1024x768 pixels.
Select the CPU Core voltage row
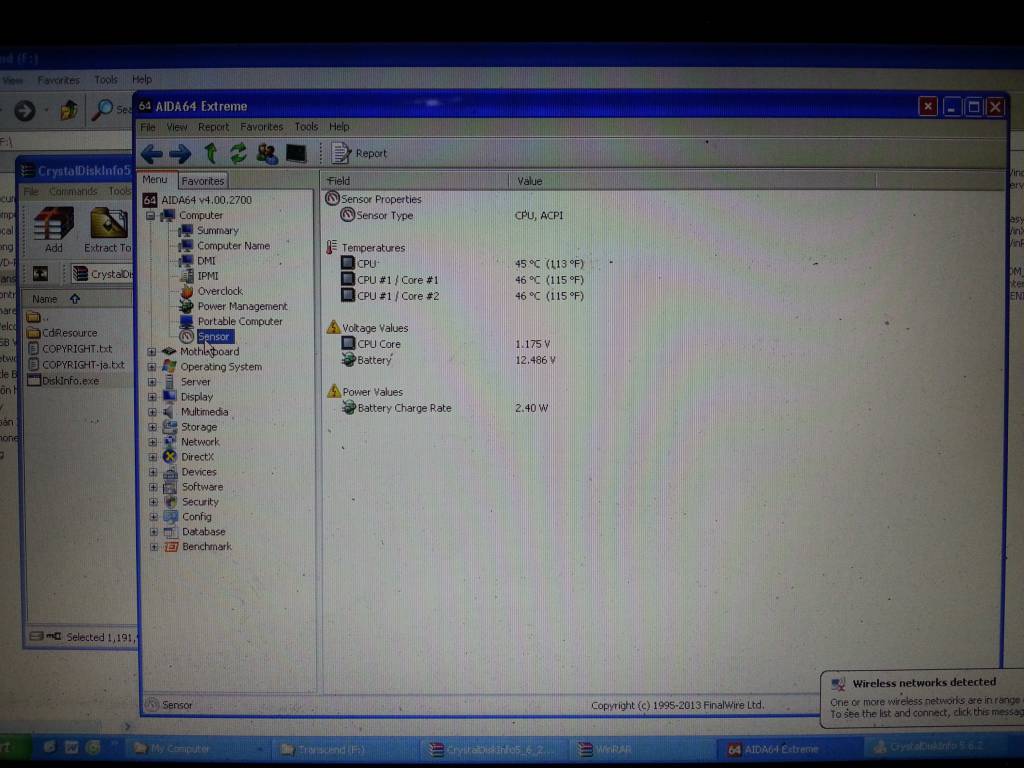[445, 344]
